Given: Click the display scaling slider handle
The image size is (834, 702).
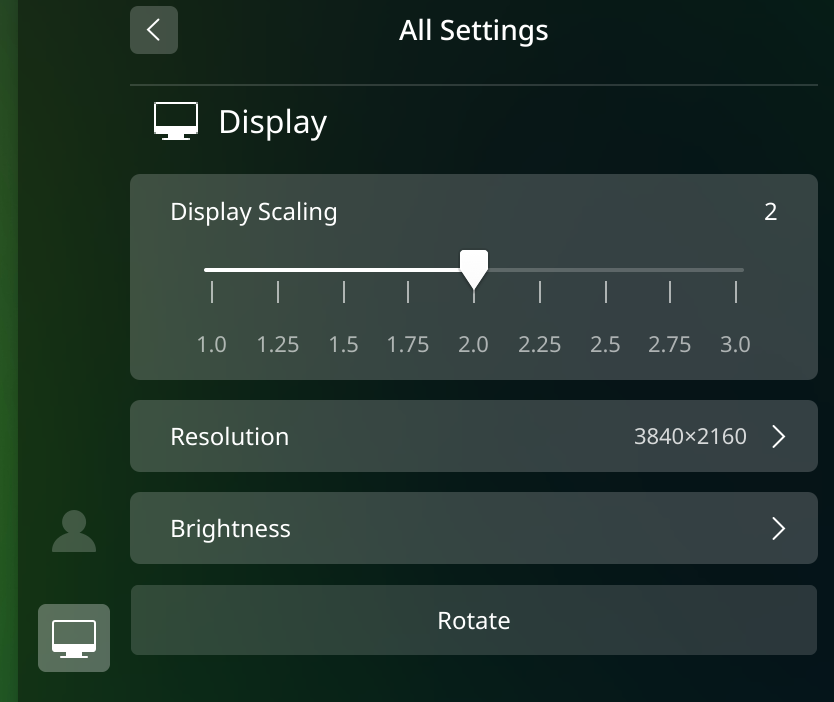Looking at the screenshot, I should tap(474, 269).
